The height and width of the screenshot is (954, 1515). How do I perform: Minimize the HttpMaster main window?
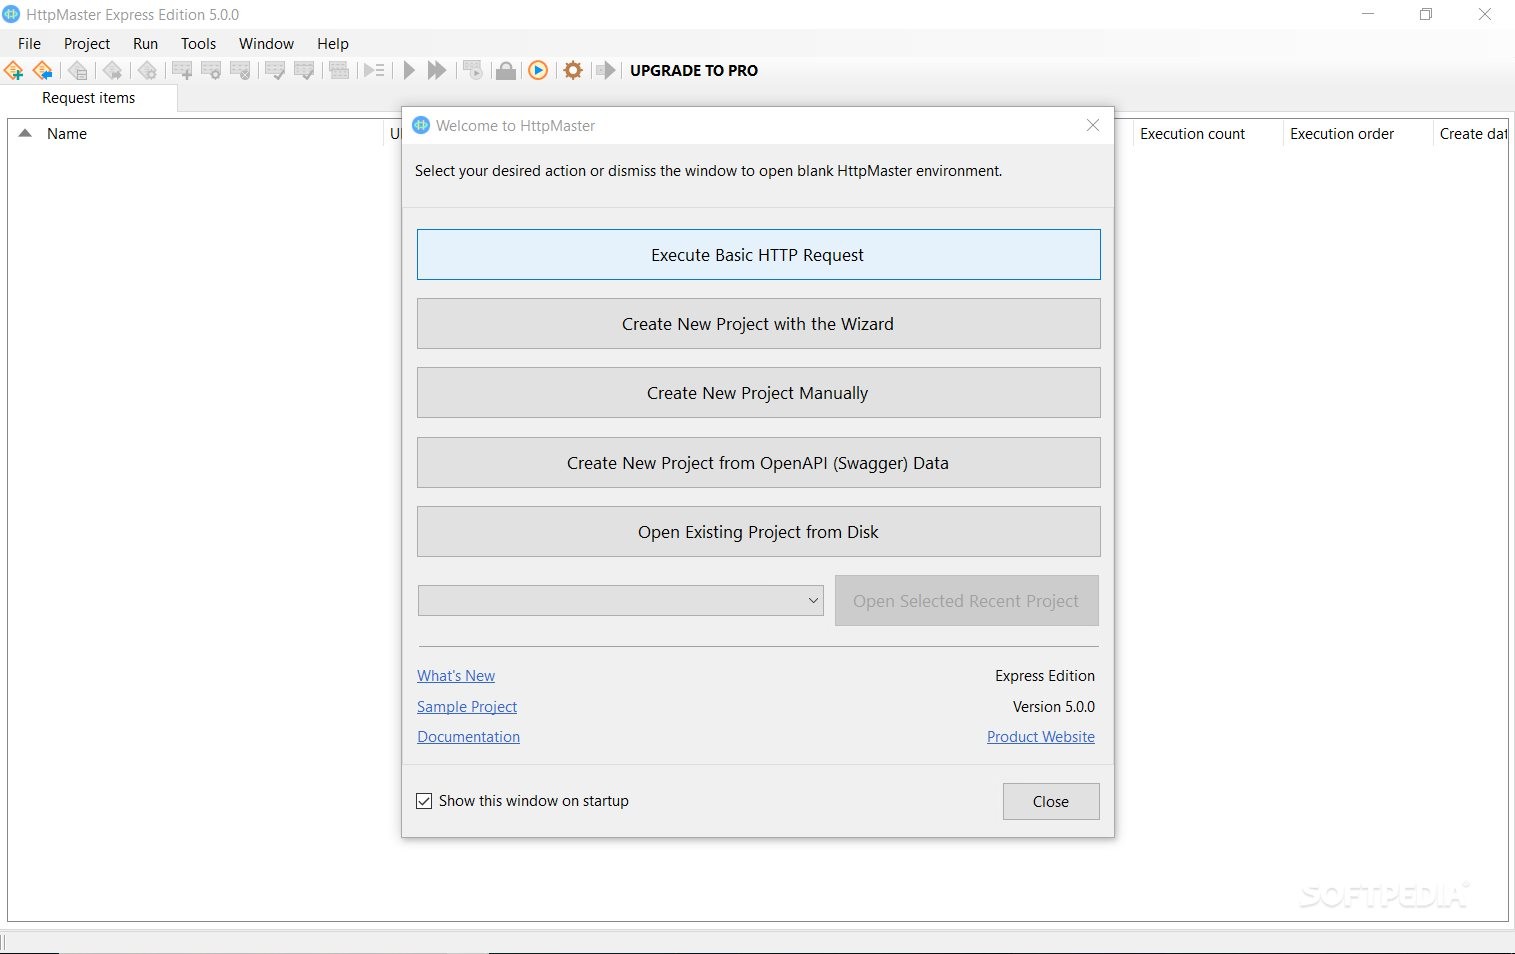click(x=1368, y=14)
